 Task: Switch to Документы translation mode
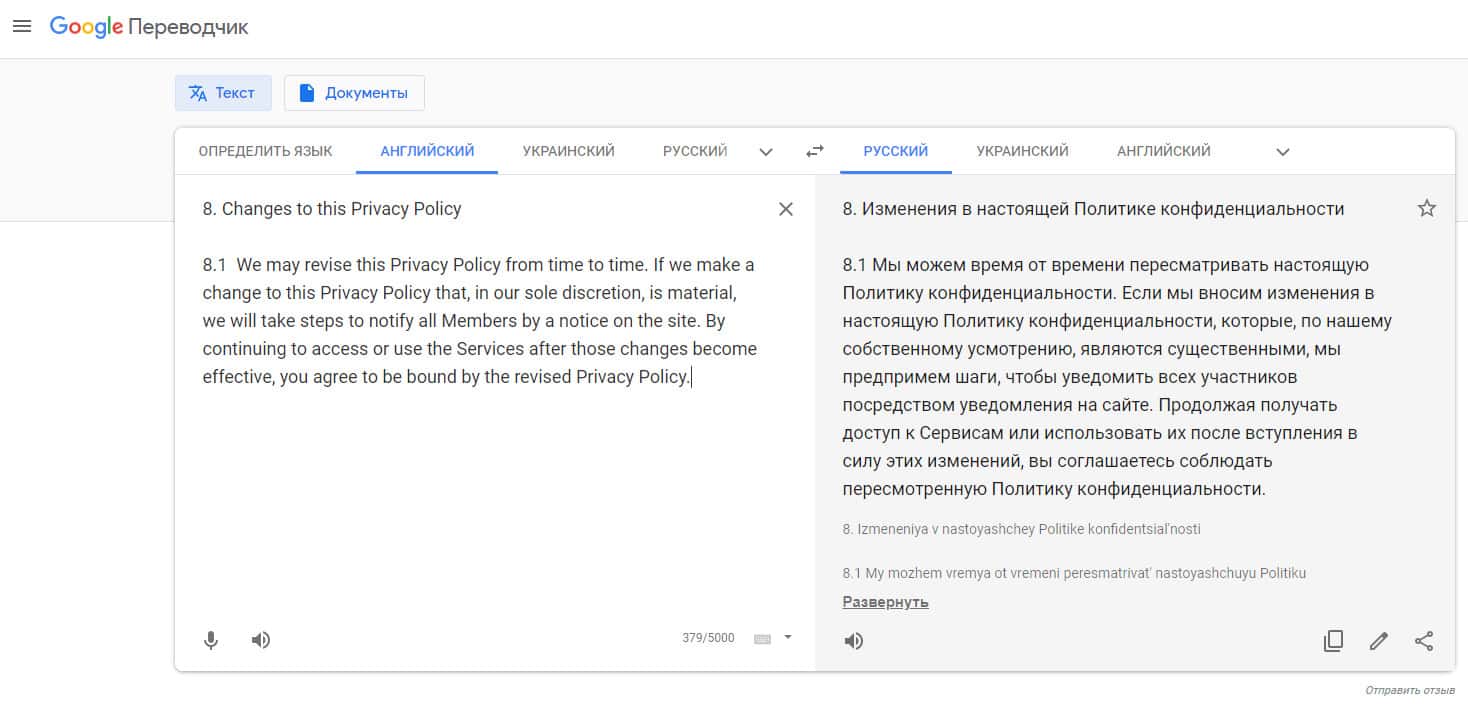(354, 93)
